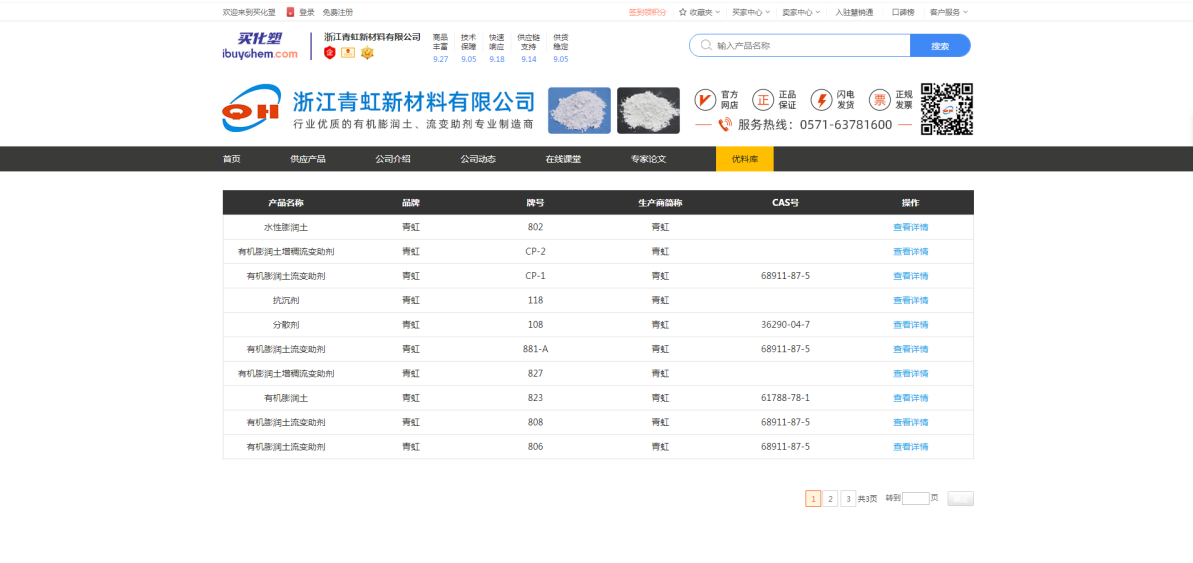Viewport: 1193px width, 563px height.
Task: View details for 分散剂 108 row
Action: [x=911, y=324]
